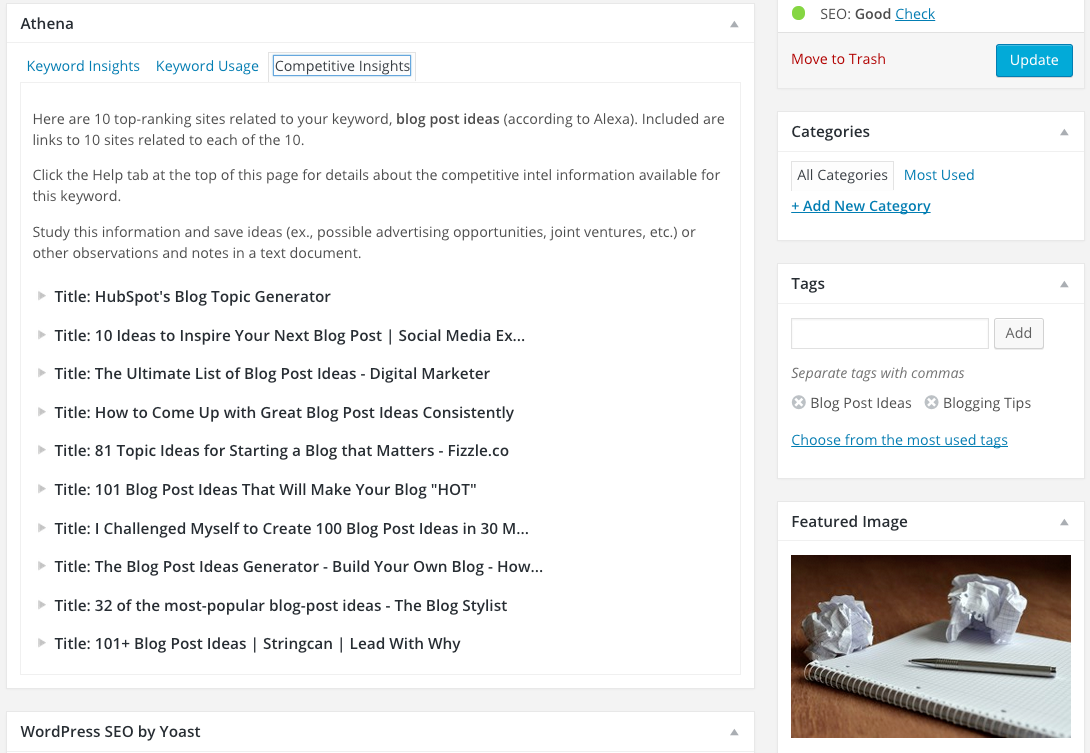Collapse the Athena panel arrow
The image size is (1090, 753).
coord(734,24)
